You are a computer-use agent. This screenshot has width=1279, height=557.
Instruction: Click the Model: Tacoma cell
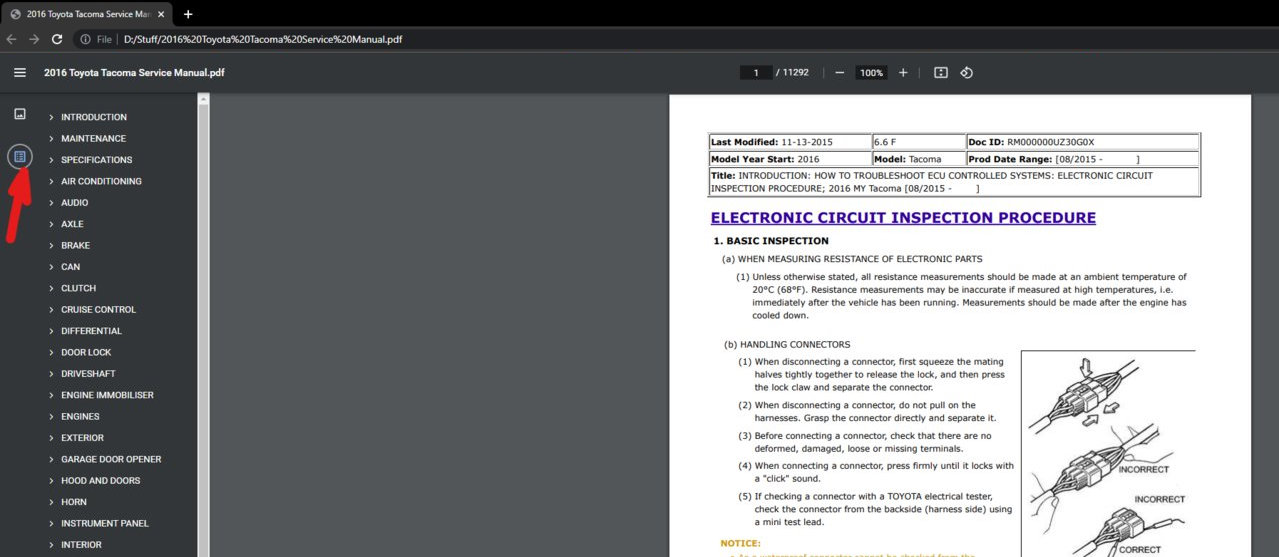click(x=918, y=159)
